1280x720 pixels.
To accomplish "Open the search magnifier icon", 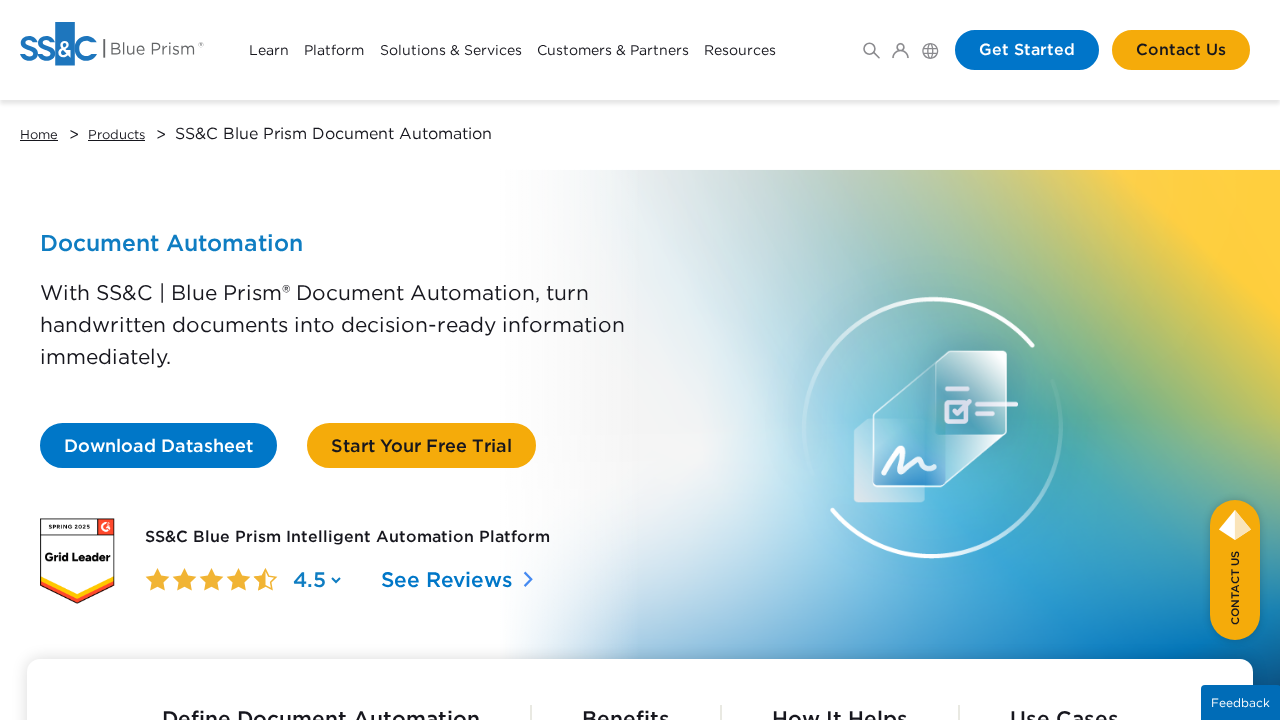I will point(871,50).
